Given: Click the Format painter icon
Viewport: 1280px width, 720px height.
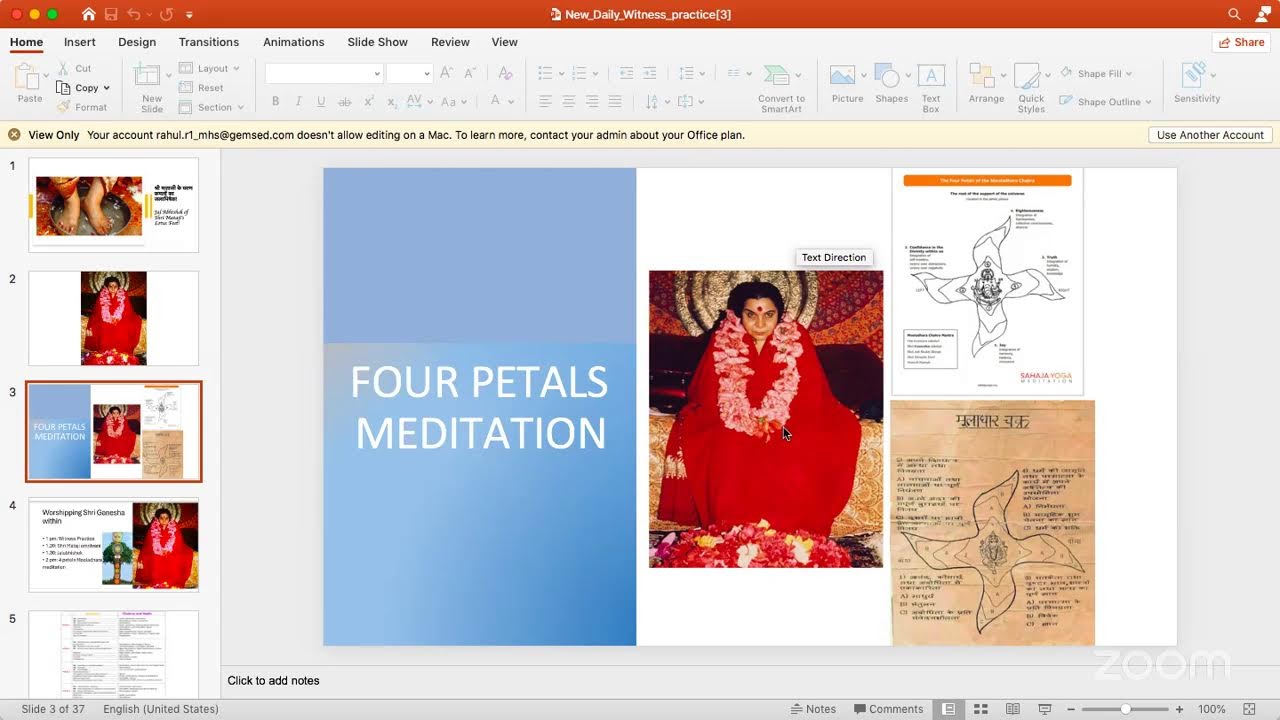Looking at the screenshot, I should point(64,107).
